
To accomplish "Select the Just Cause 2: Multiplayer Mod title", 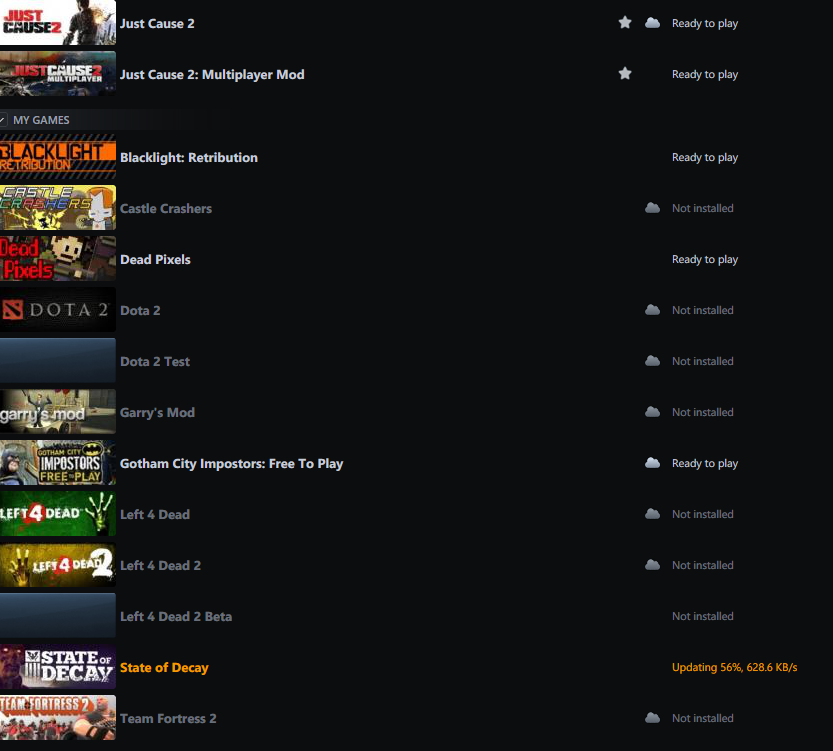I will pos(212,74).
